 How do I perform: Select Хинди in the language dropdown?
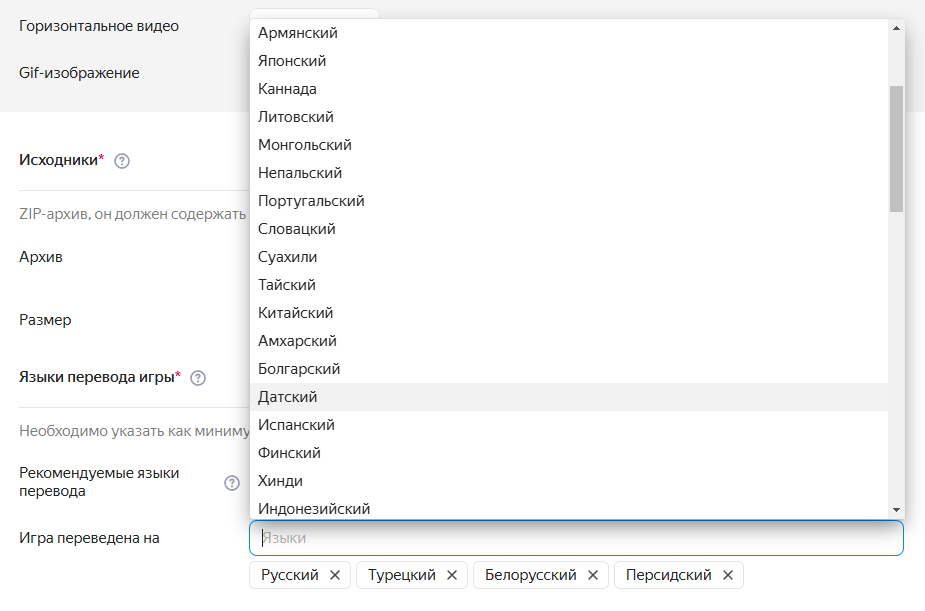(280, 481)
